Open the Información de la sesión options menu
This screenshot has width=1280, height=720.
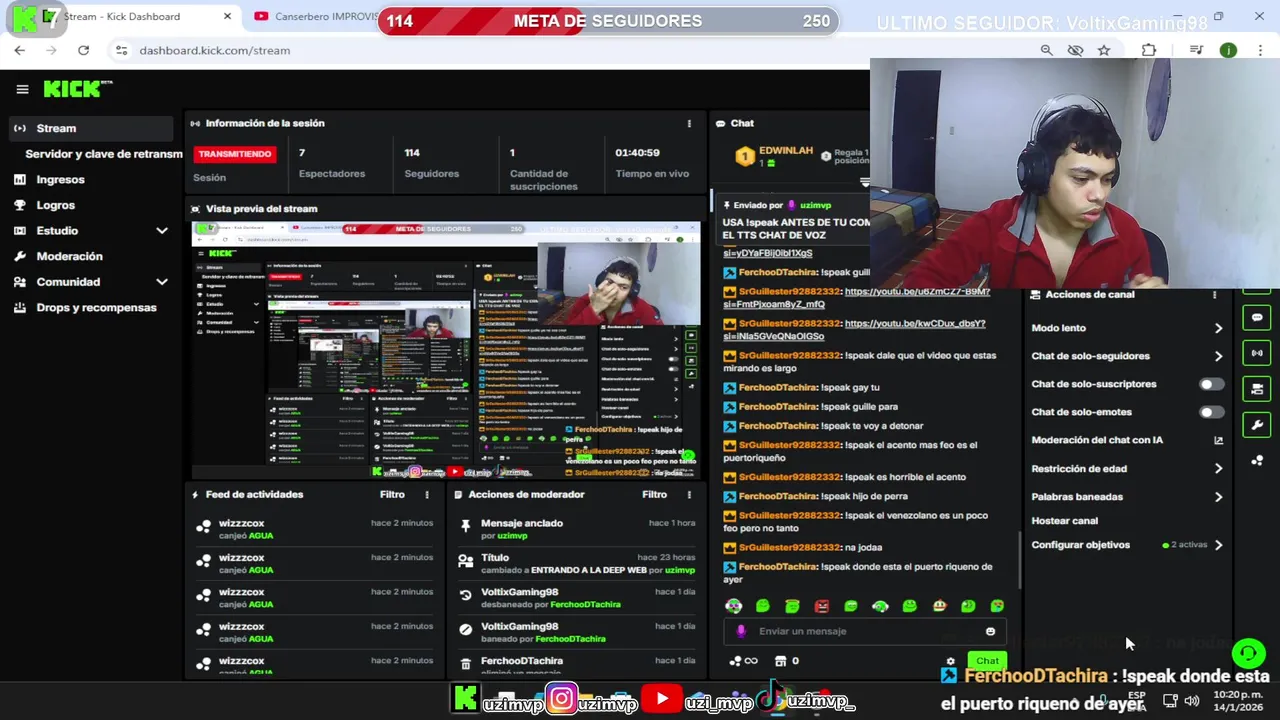pyautogui.click(x=689, y=123)
